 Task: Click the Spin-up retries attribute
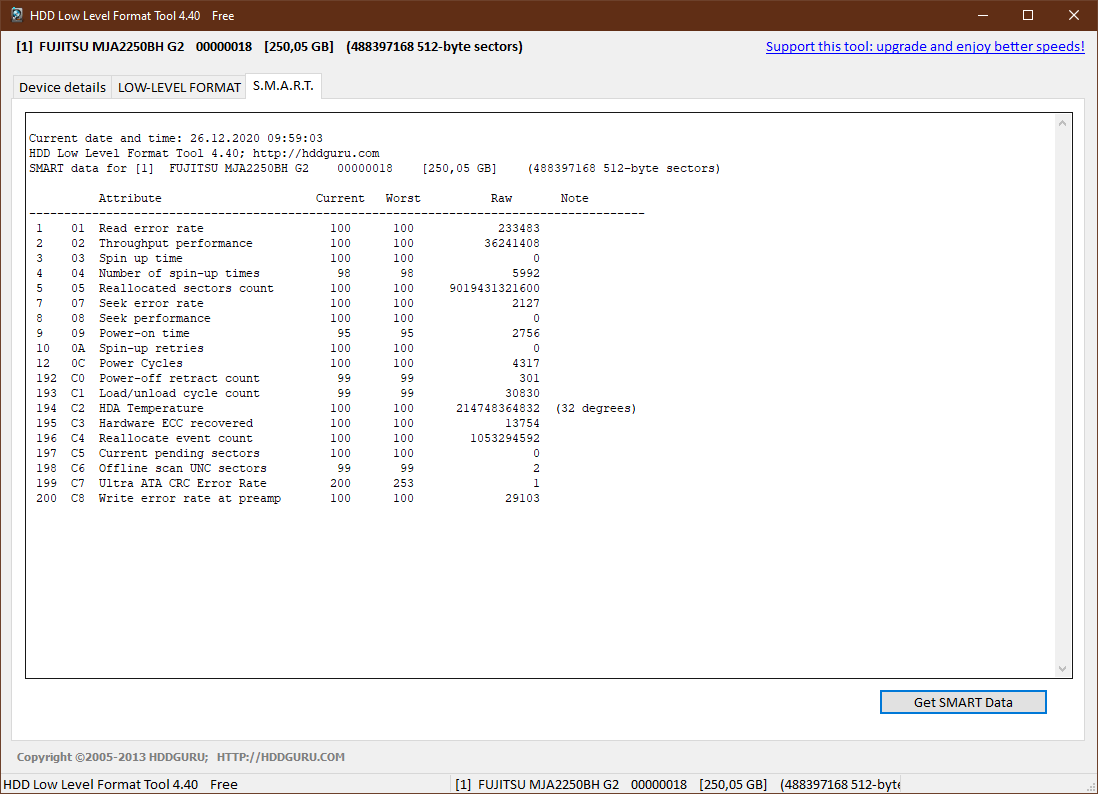pyautogui.click(x=288, y=348)
